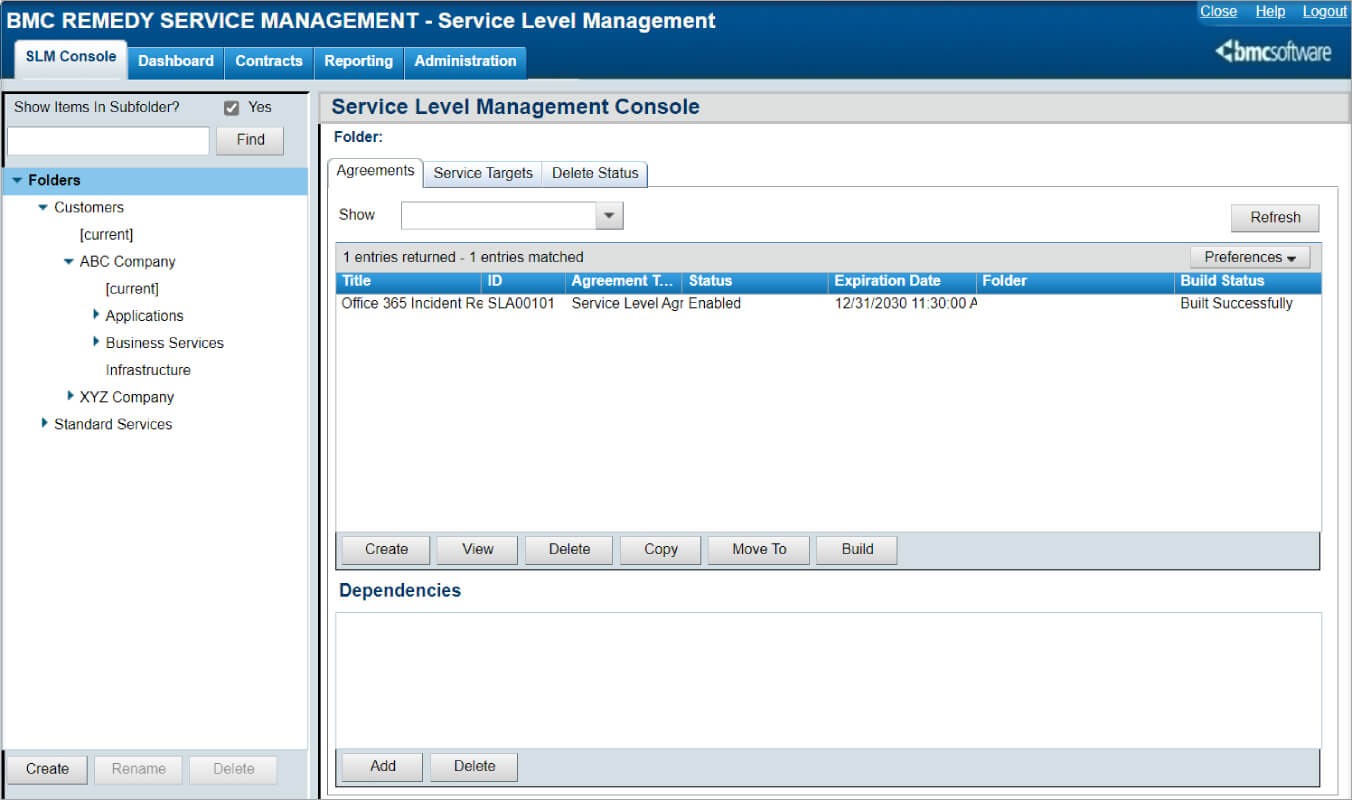Expand the XYZ Company folder
This screenshot has width=1352, height=800.
coord(70,396)
